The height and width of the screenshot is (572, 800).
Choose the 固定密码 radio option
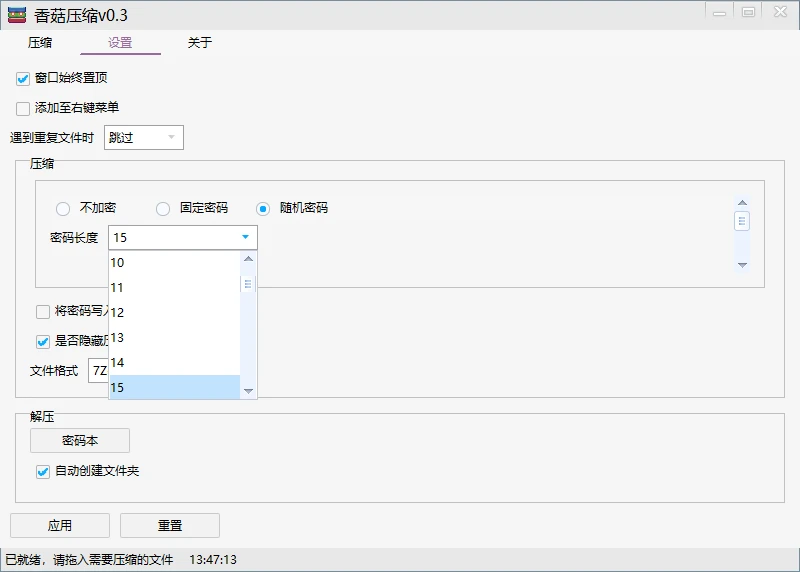pyautogui.click(x=163, y=209)
